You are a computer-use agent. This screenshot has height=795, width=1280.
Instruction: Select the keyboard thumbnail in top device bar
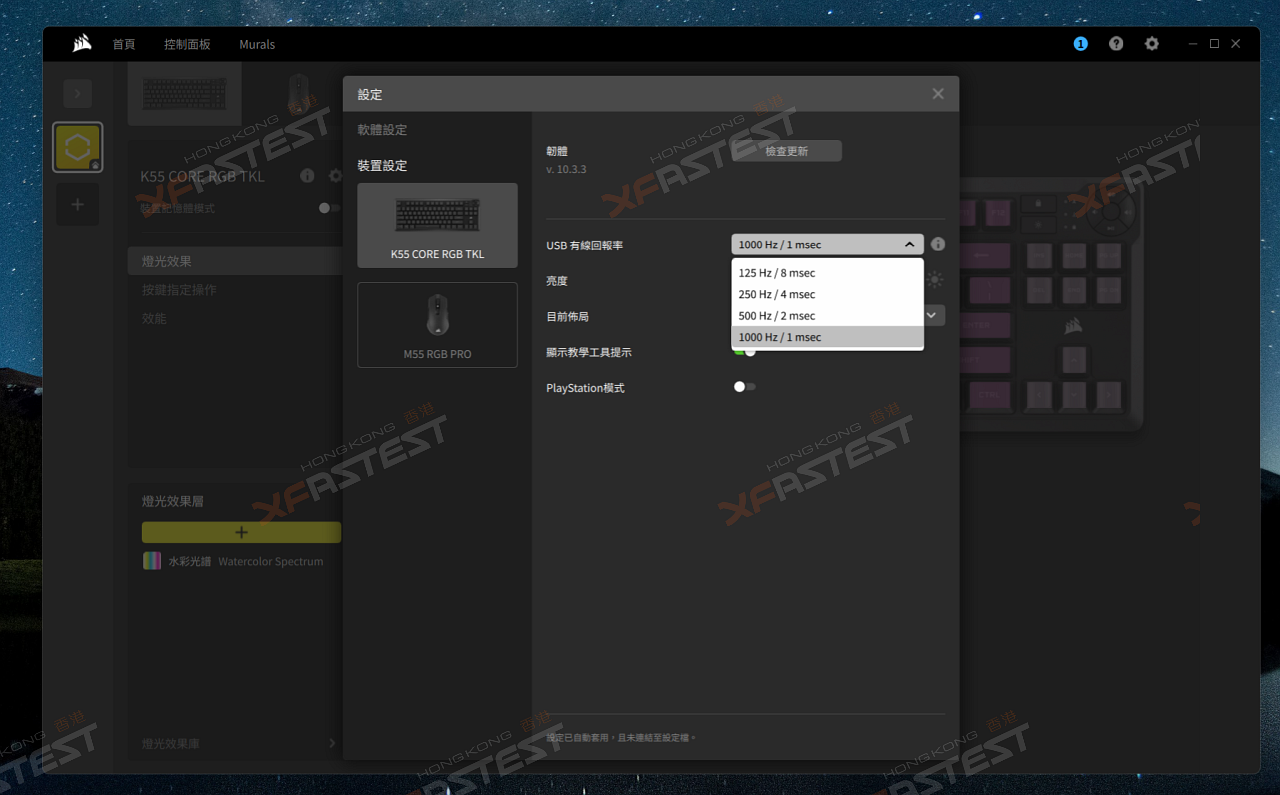tap(185, 94)
